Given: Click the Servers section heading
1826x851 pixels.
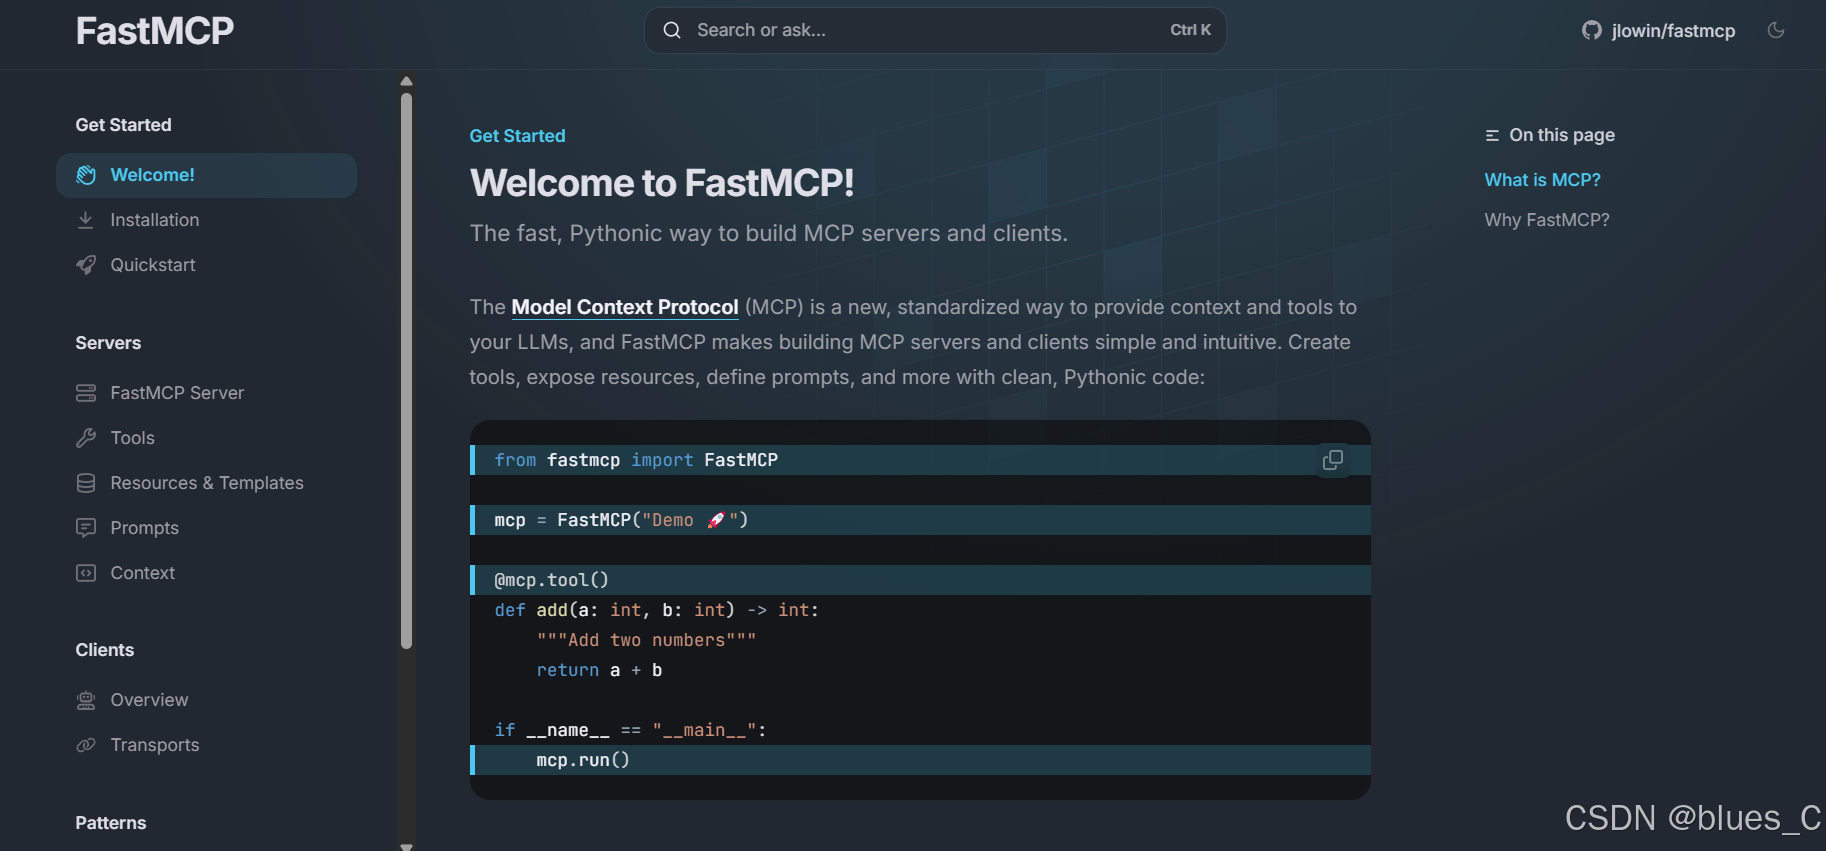Looking at the screenshot, I should [x=108, y=343].
